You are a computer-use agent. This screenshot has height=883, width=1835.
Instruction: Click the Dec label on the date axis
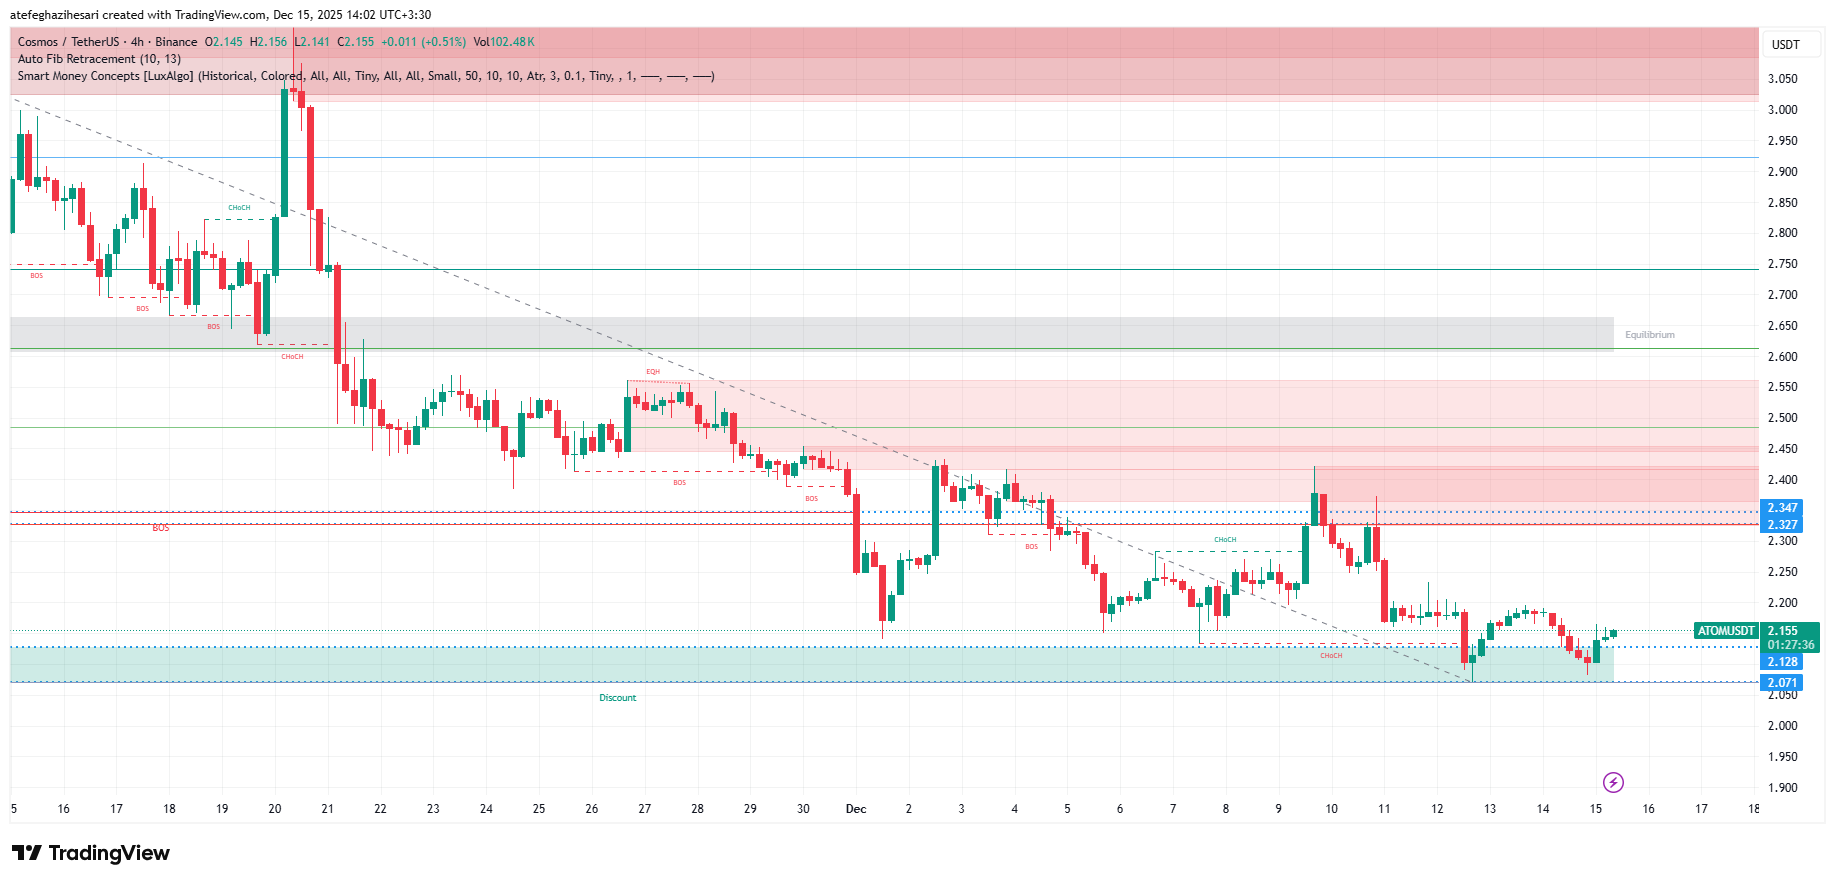tap(856, 809)
